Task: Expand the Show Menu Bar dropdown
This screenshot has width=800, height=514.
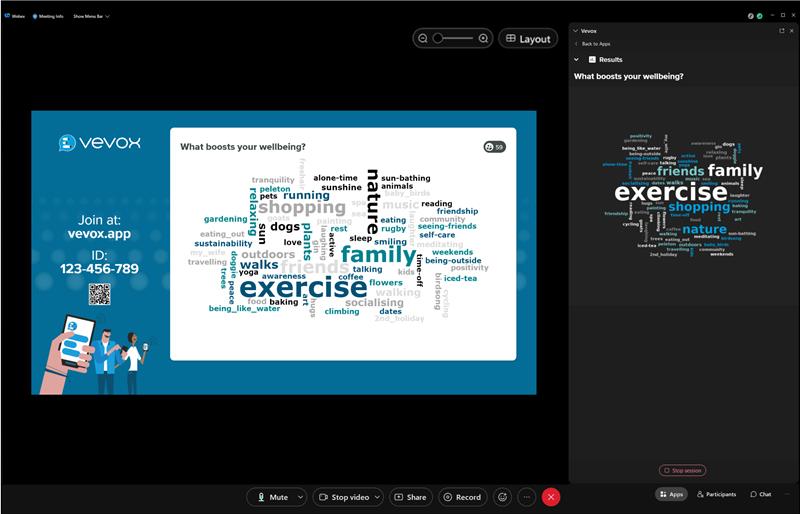Action: pyautogui.click(x=91, y=16)
